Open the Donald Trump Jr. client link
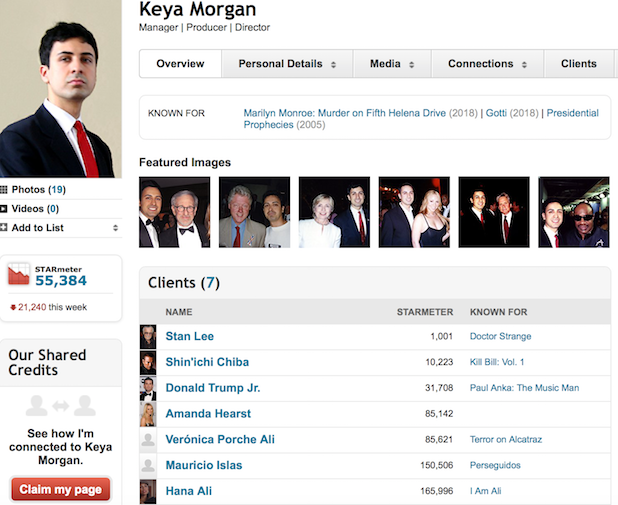The image size is (618, 505). [x=214, y=388]
